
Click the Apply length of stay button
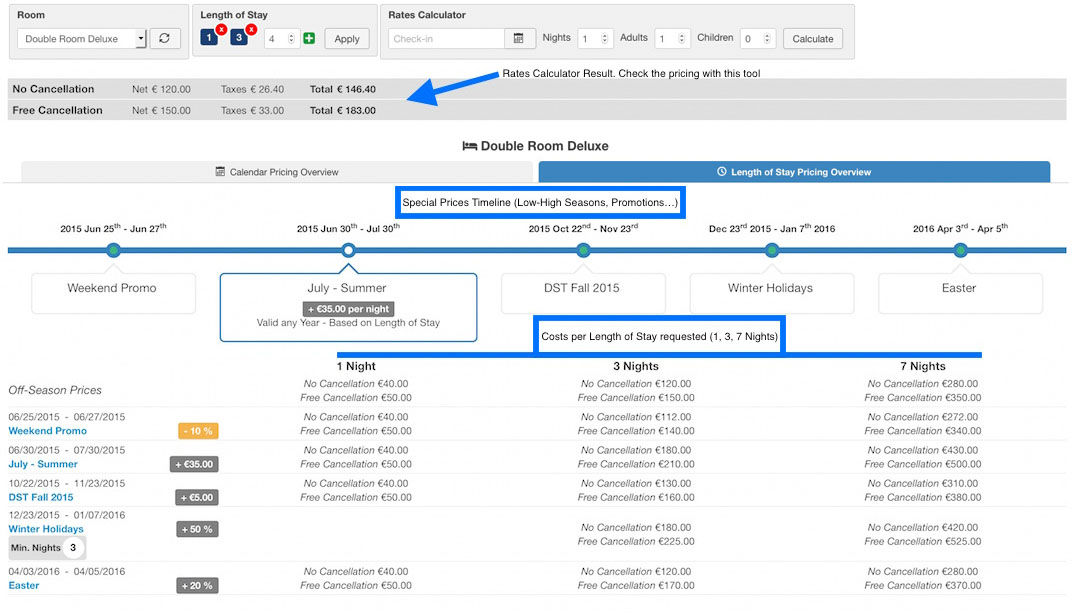[347, 39]
